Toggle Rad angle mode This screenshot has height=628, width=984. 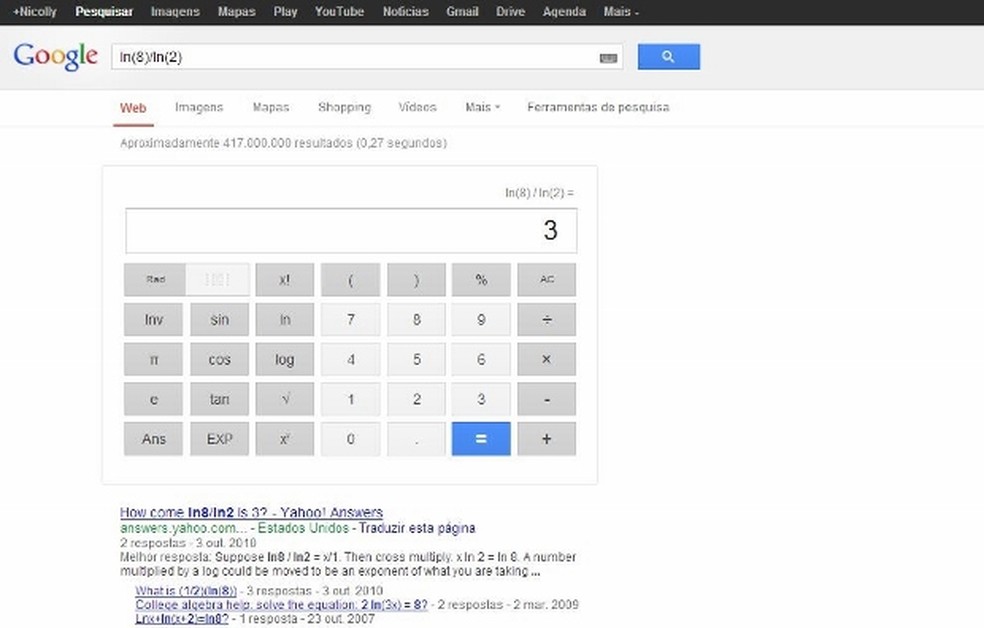(153, 279)
